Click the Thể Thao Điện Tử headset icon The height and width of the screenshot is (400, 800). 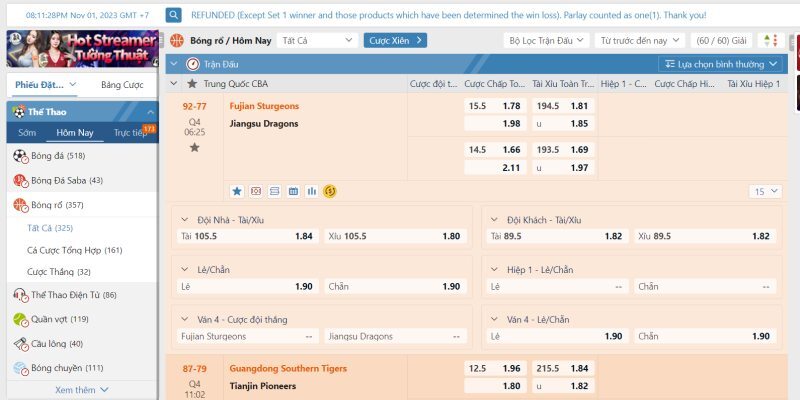(x=20, y=294)
